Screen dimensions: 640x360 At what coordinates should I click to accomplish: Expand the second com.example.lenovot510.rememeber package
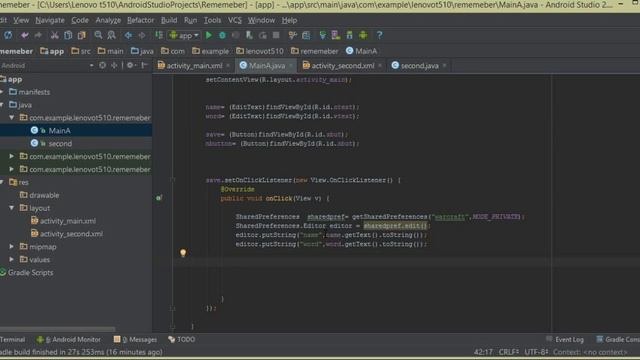pyautogui.click(x=11, y=156)
